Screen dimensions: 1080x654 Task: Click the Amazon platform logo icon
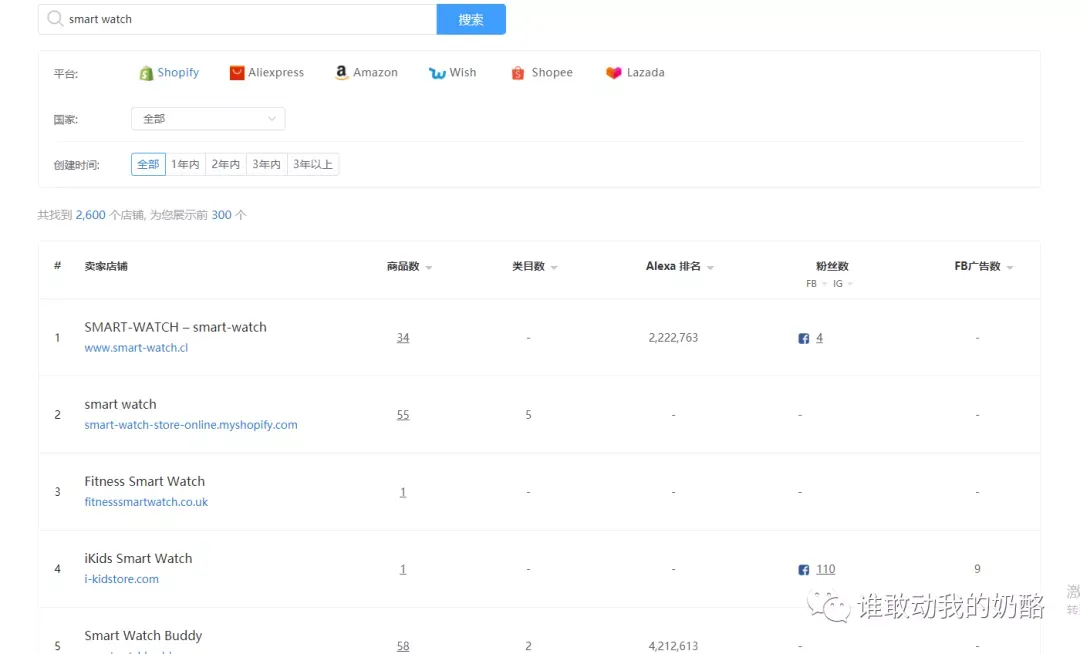[341, 72]
